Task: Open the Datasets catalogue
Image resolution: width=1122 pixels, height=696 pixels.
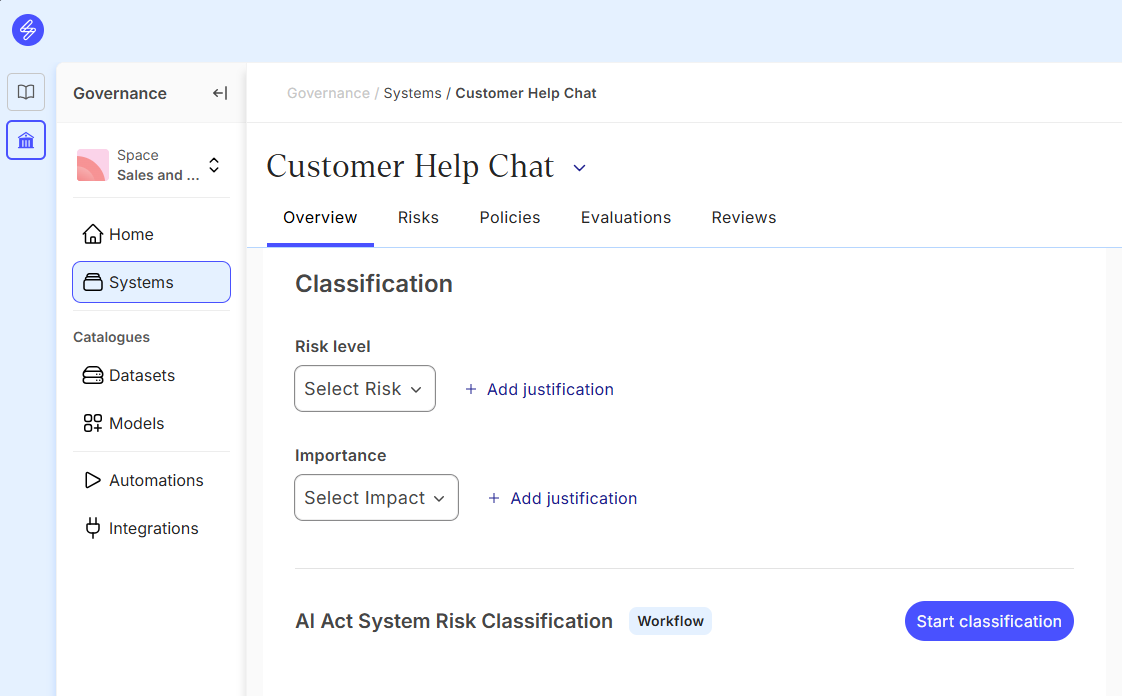Action: coord(141,375)
